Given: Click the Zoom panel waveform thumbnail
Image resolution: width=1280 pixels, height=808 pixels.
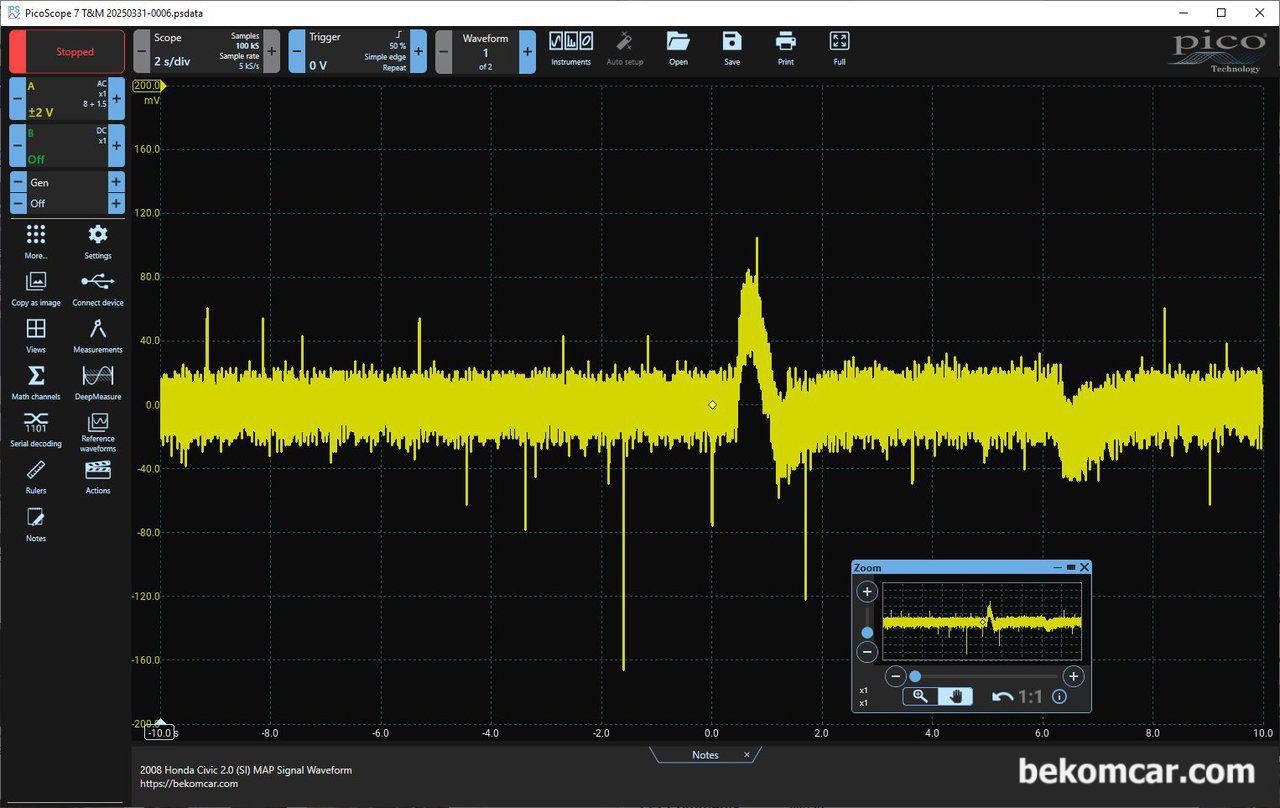Looking at the screenshot, I should (x=982, y=622).
